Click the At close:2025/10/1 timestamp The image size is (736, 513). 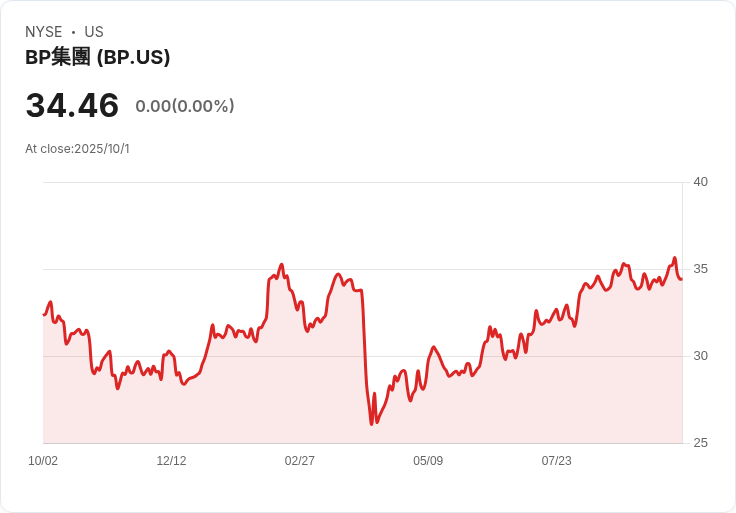click(x=77, y=149)
